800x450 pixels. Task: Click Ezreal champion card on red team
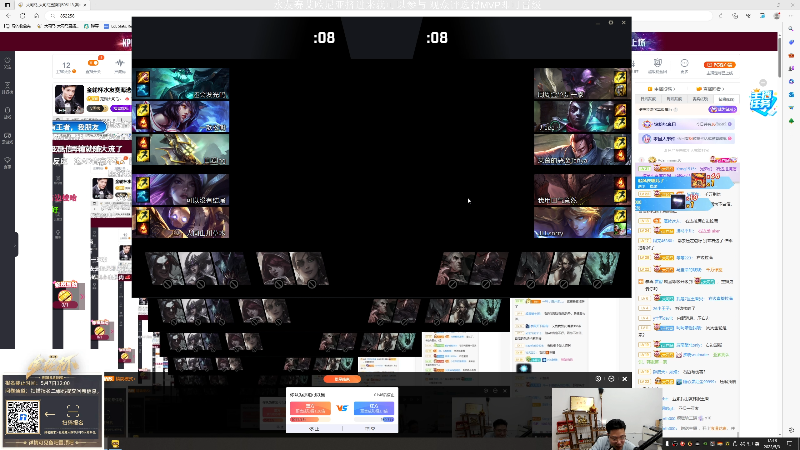[582, 222]
